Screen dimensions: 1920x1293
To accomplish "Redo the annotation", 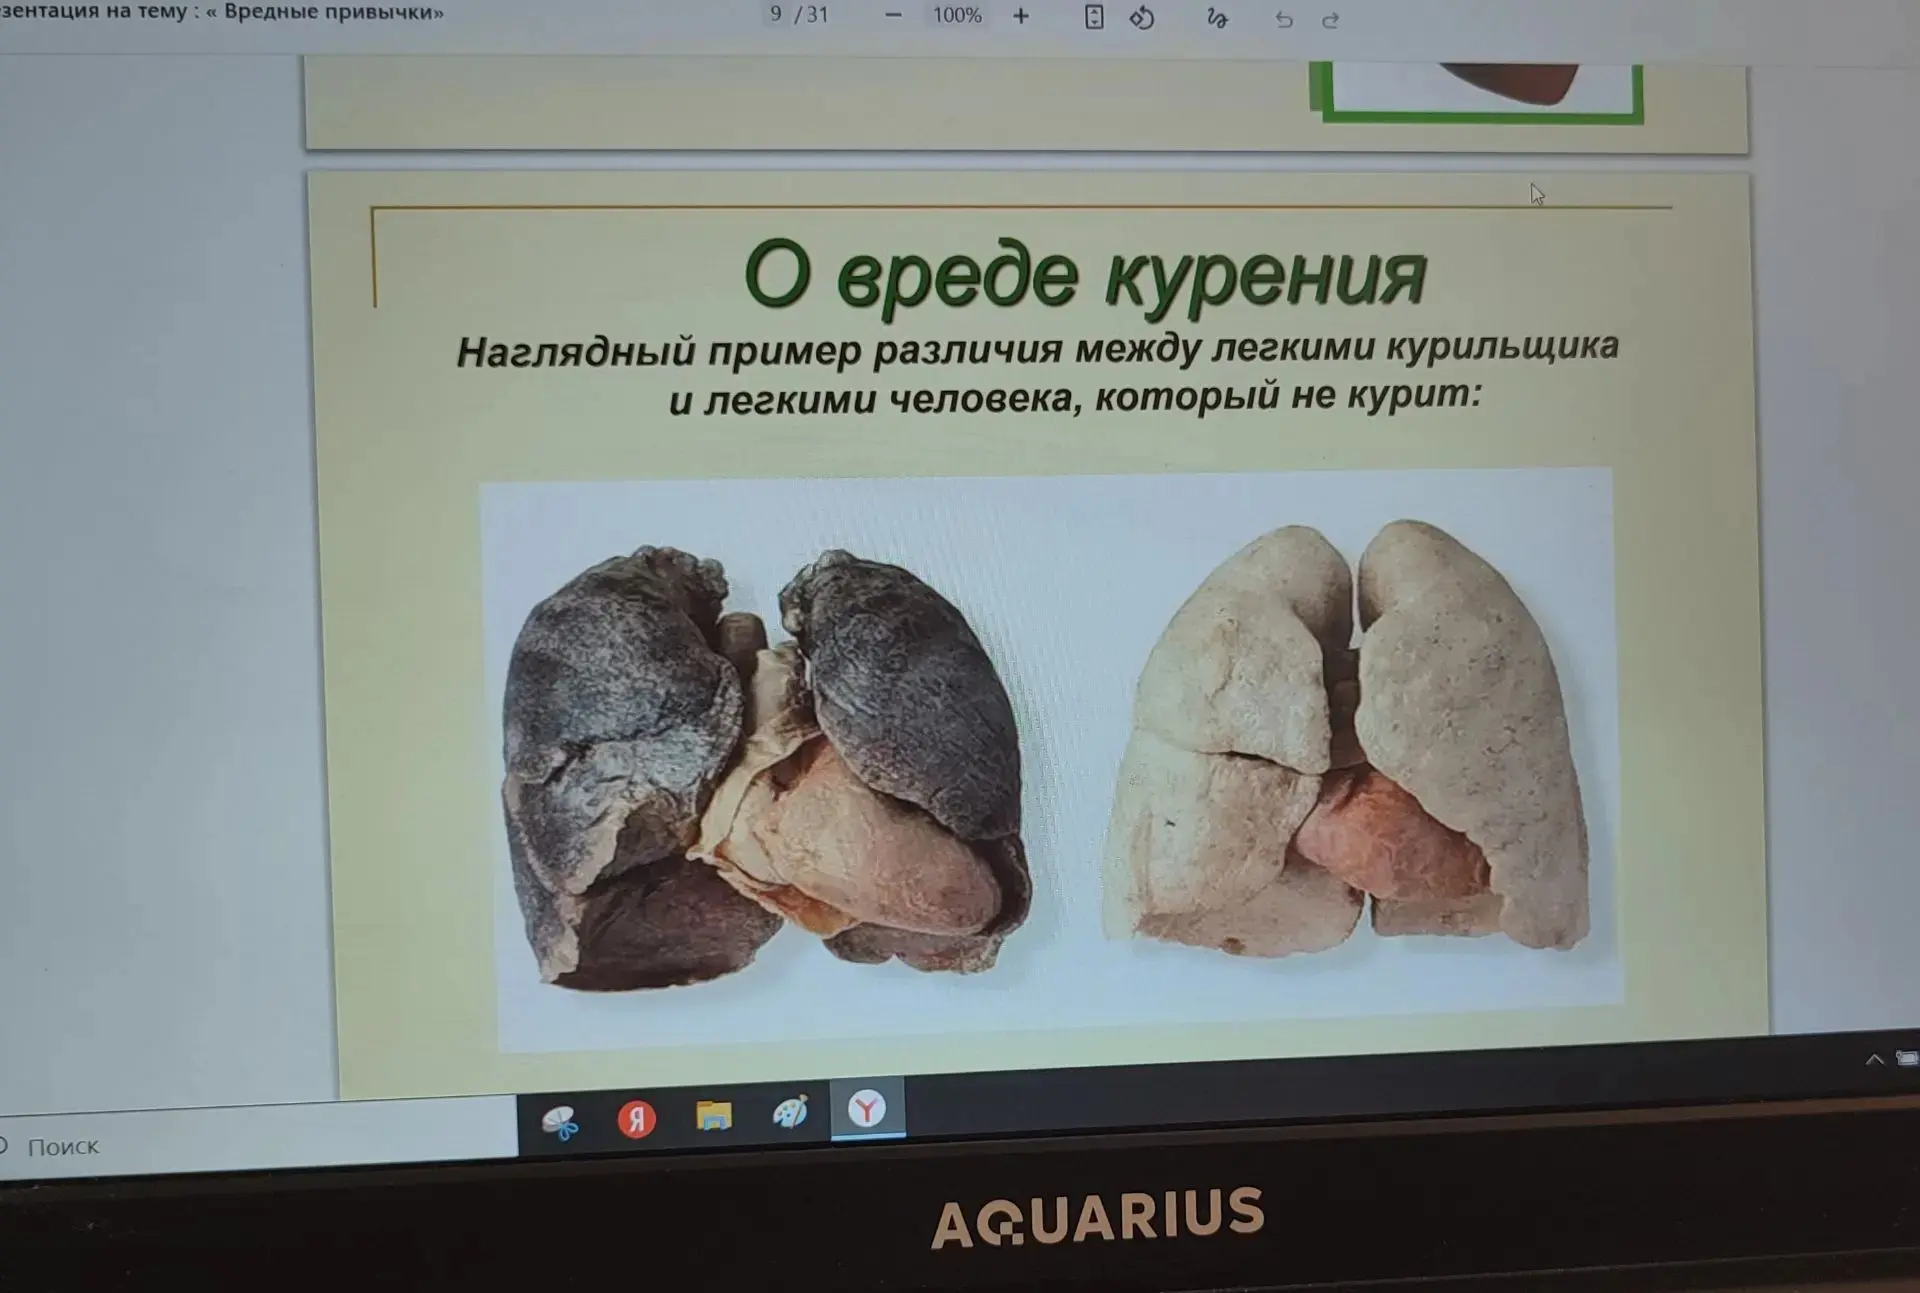I will (x=1330, y=20).
